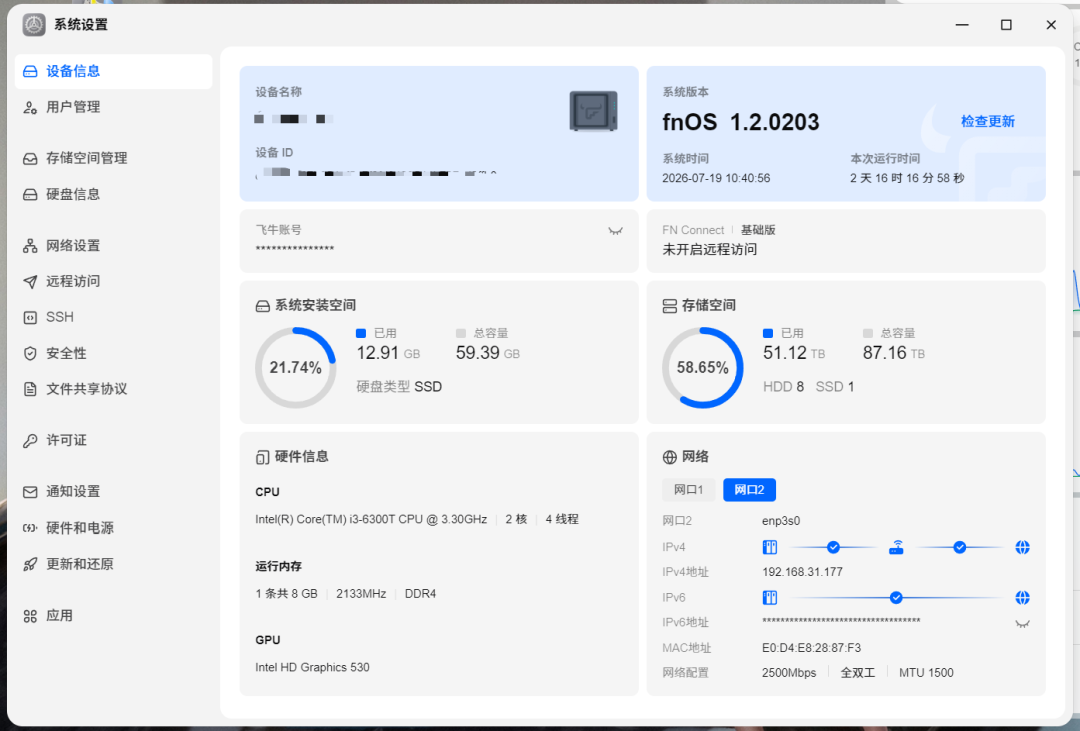1080x731 pixels.
Task: Click the NAS device image thumbnail
Action: pos(593,111)
